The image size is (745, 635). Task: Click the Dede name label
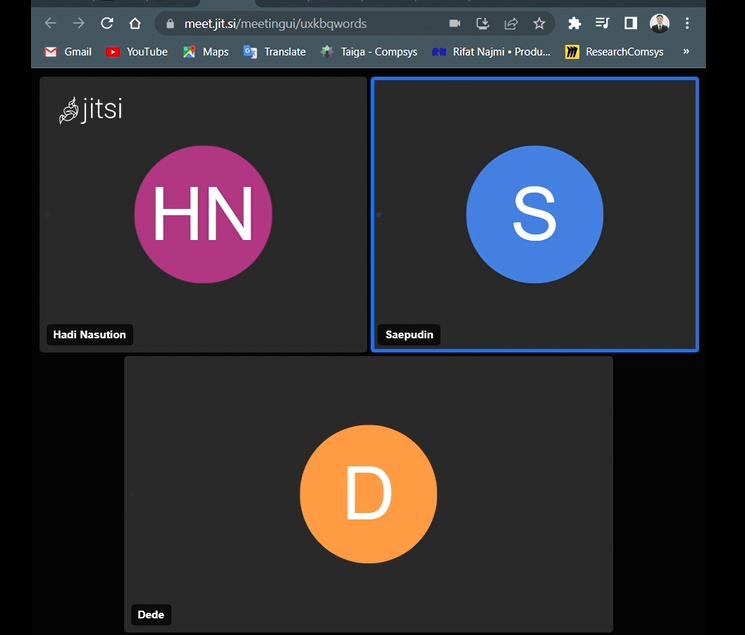pos(151,615)
